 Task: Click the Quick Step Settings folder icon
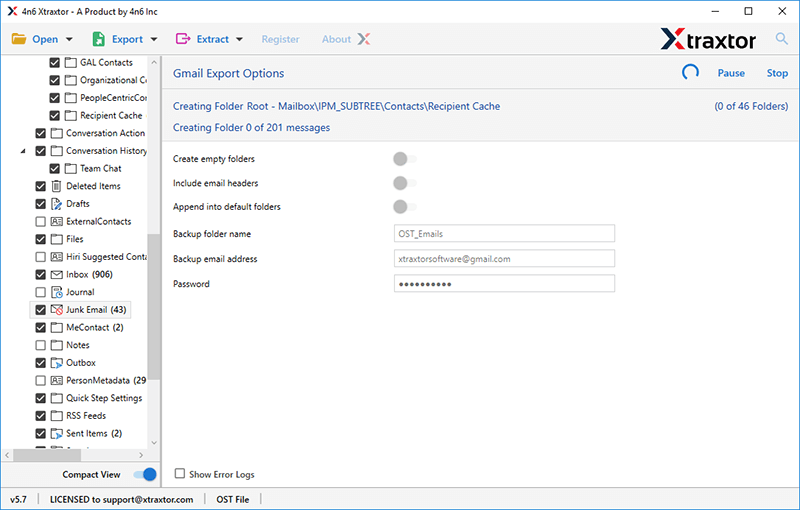pyautogui.click(x=57, y=398)
